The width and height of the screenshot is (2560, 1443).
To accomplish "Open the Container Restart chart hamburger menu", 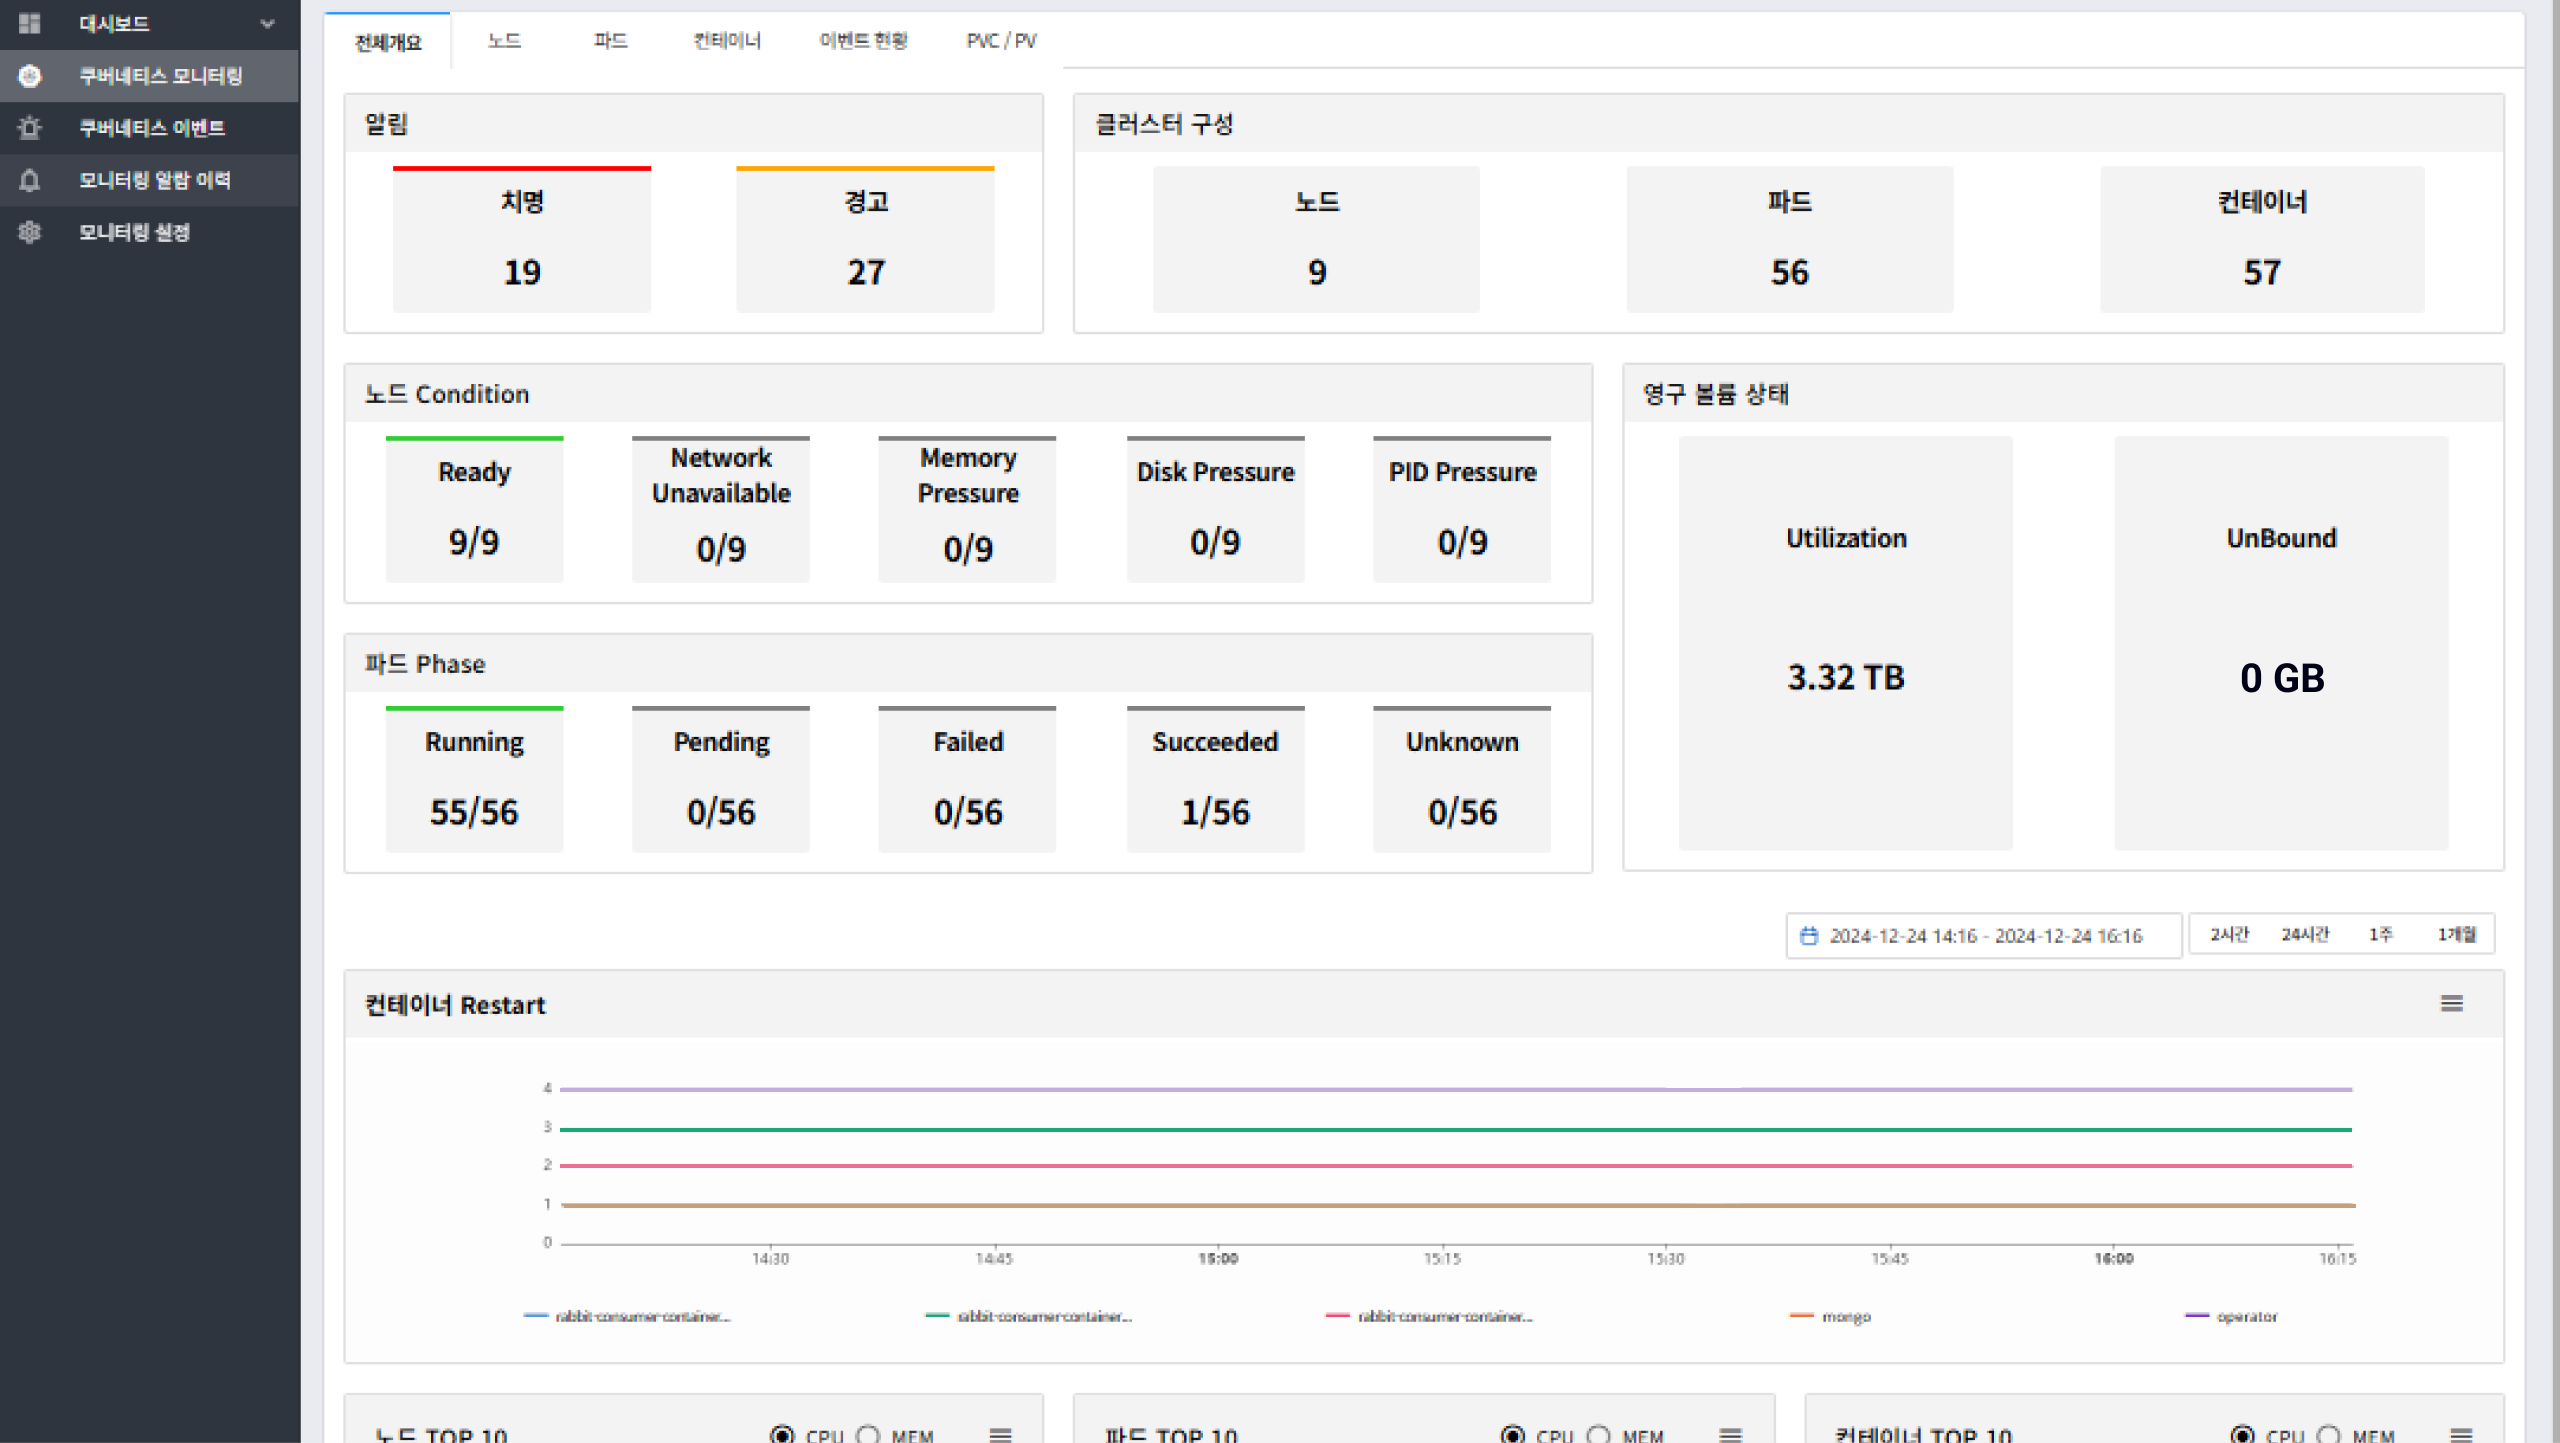I will point(2451,1003).
